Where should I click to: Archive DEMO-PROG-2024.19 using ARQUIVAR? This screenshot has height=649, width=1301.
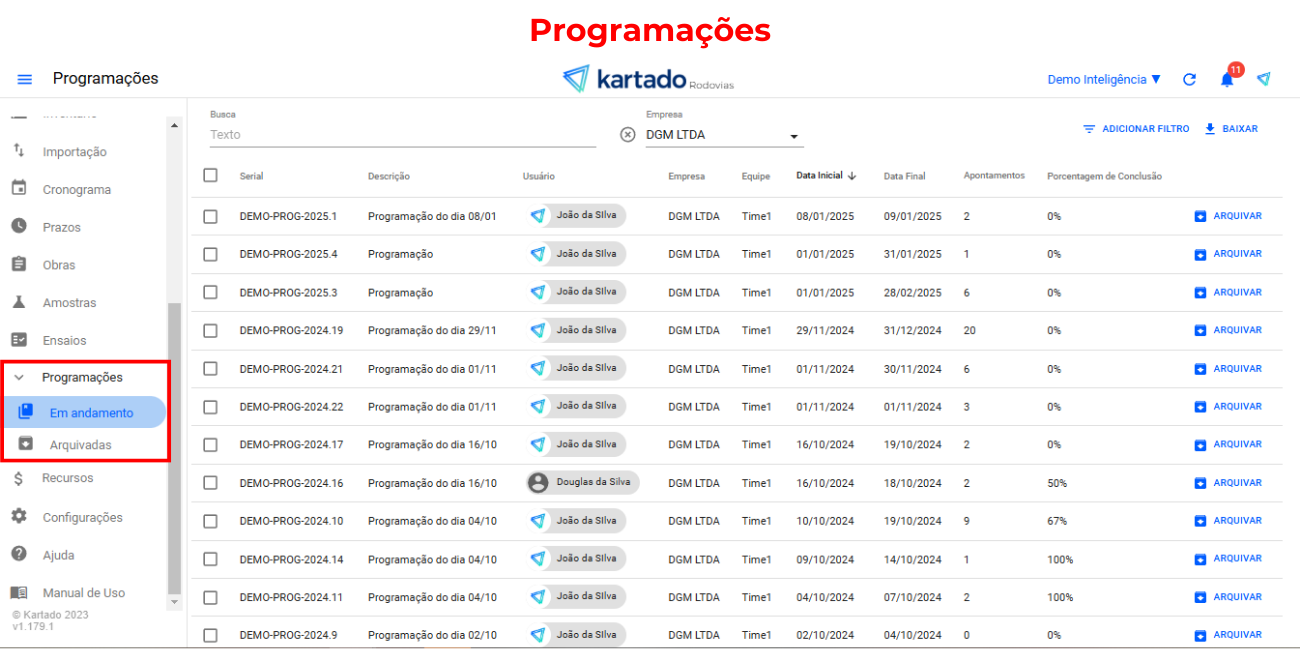1228,330
